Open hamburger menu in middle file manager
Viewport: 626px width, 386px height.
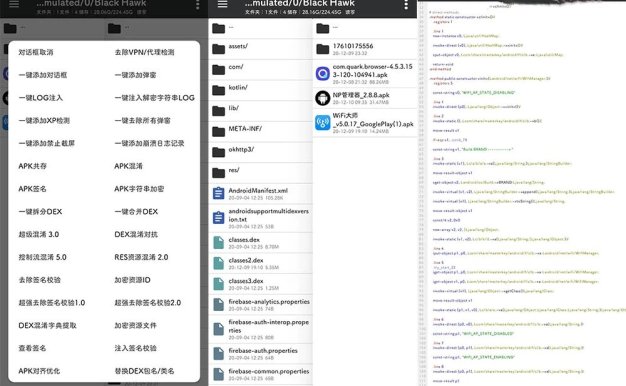click(222, 4)
